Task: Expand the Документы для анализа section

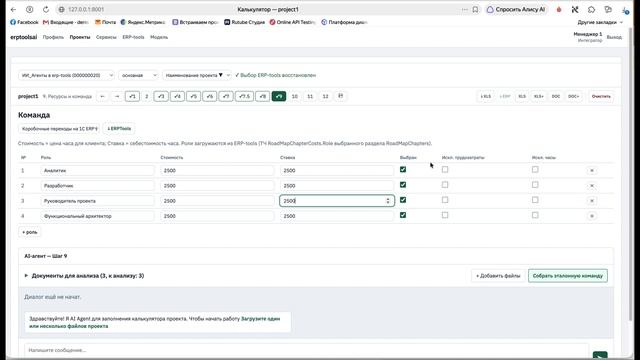Action: coord(84,276)
